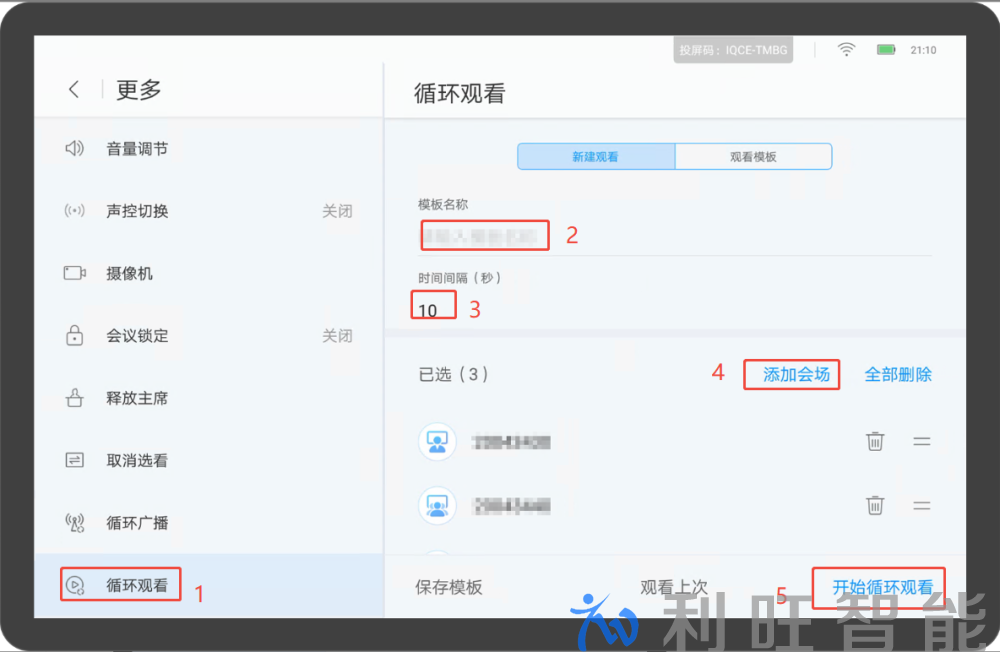
Task: Delete the second selected site with trash icon
Action: click(875, 505)
